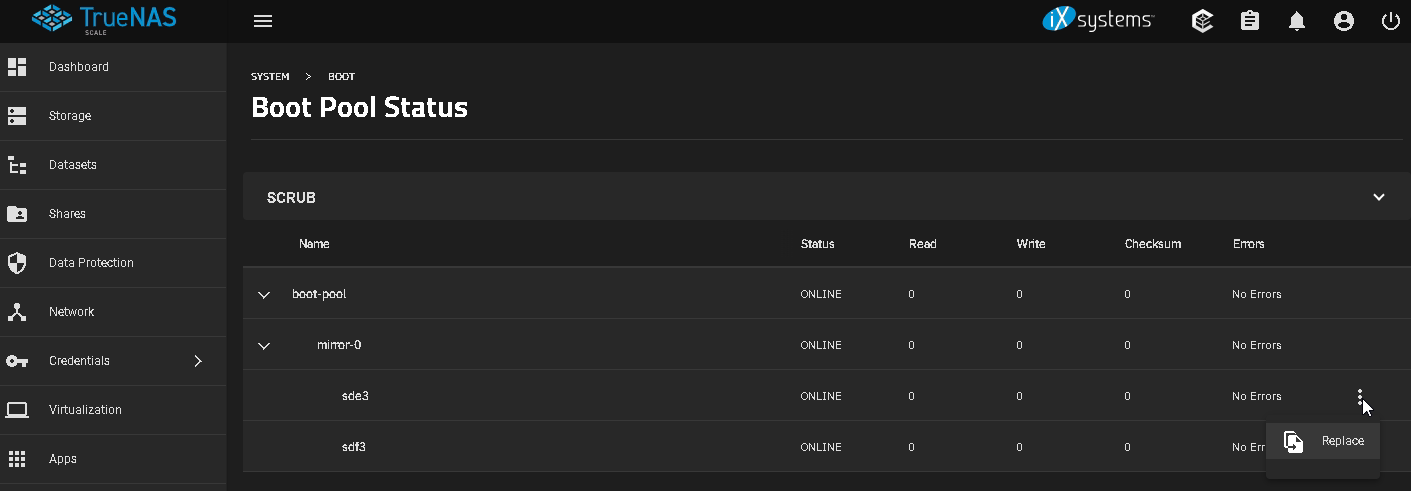Click the Network topology icon
Image resolution: width=1411 pixels, height=491 pixels.
pos(17,312)
